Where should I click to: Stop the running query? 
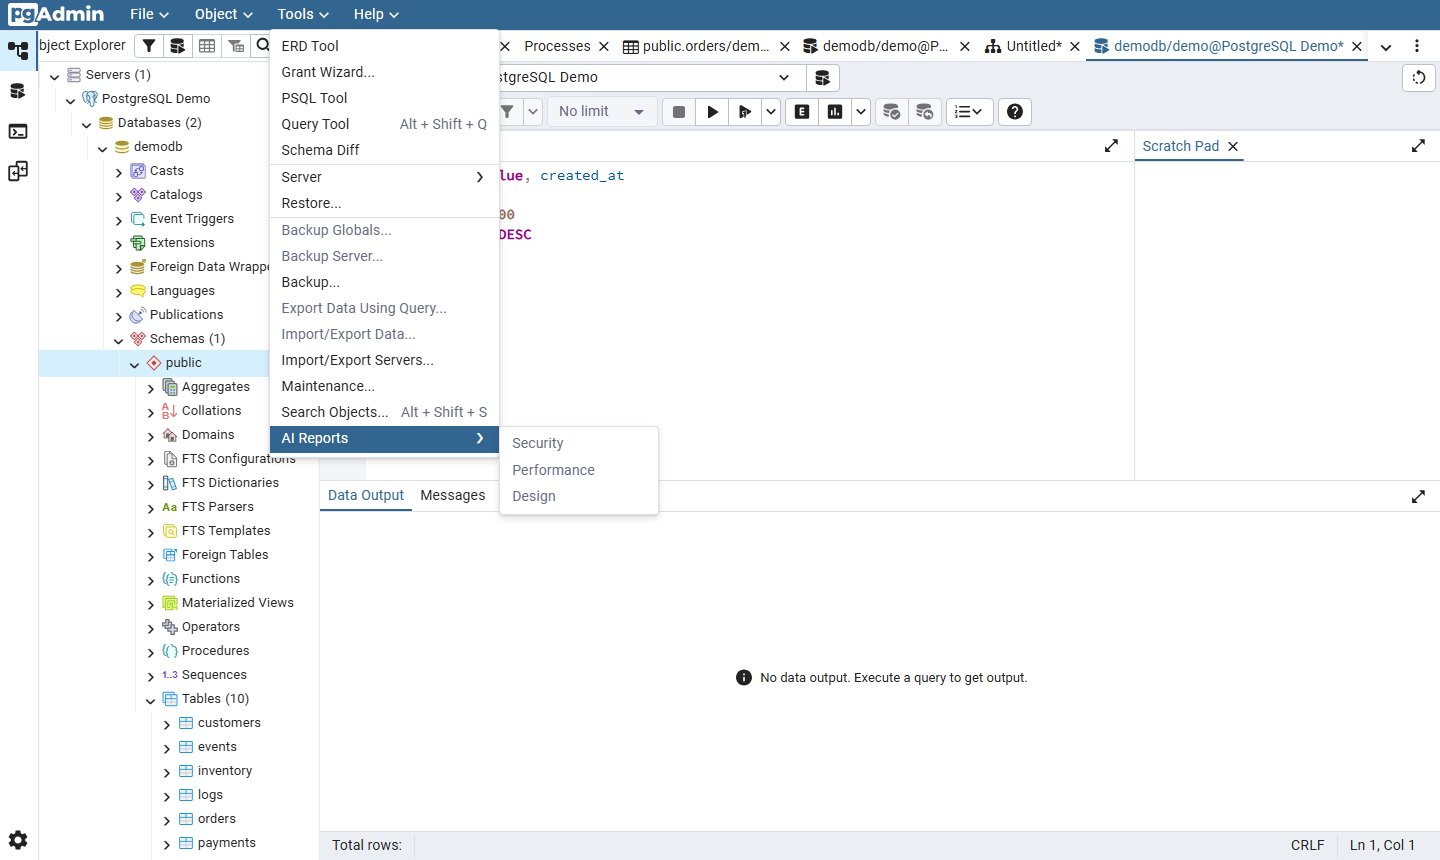pos(679,112)
